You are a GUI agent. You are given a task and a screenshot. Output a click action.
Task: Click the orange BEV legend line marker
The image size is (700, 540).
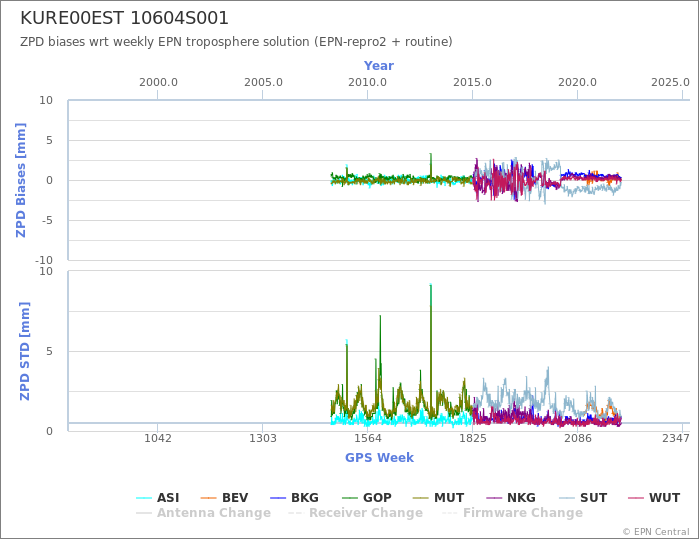pyautogui.click(x=209, y=498)
